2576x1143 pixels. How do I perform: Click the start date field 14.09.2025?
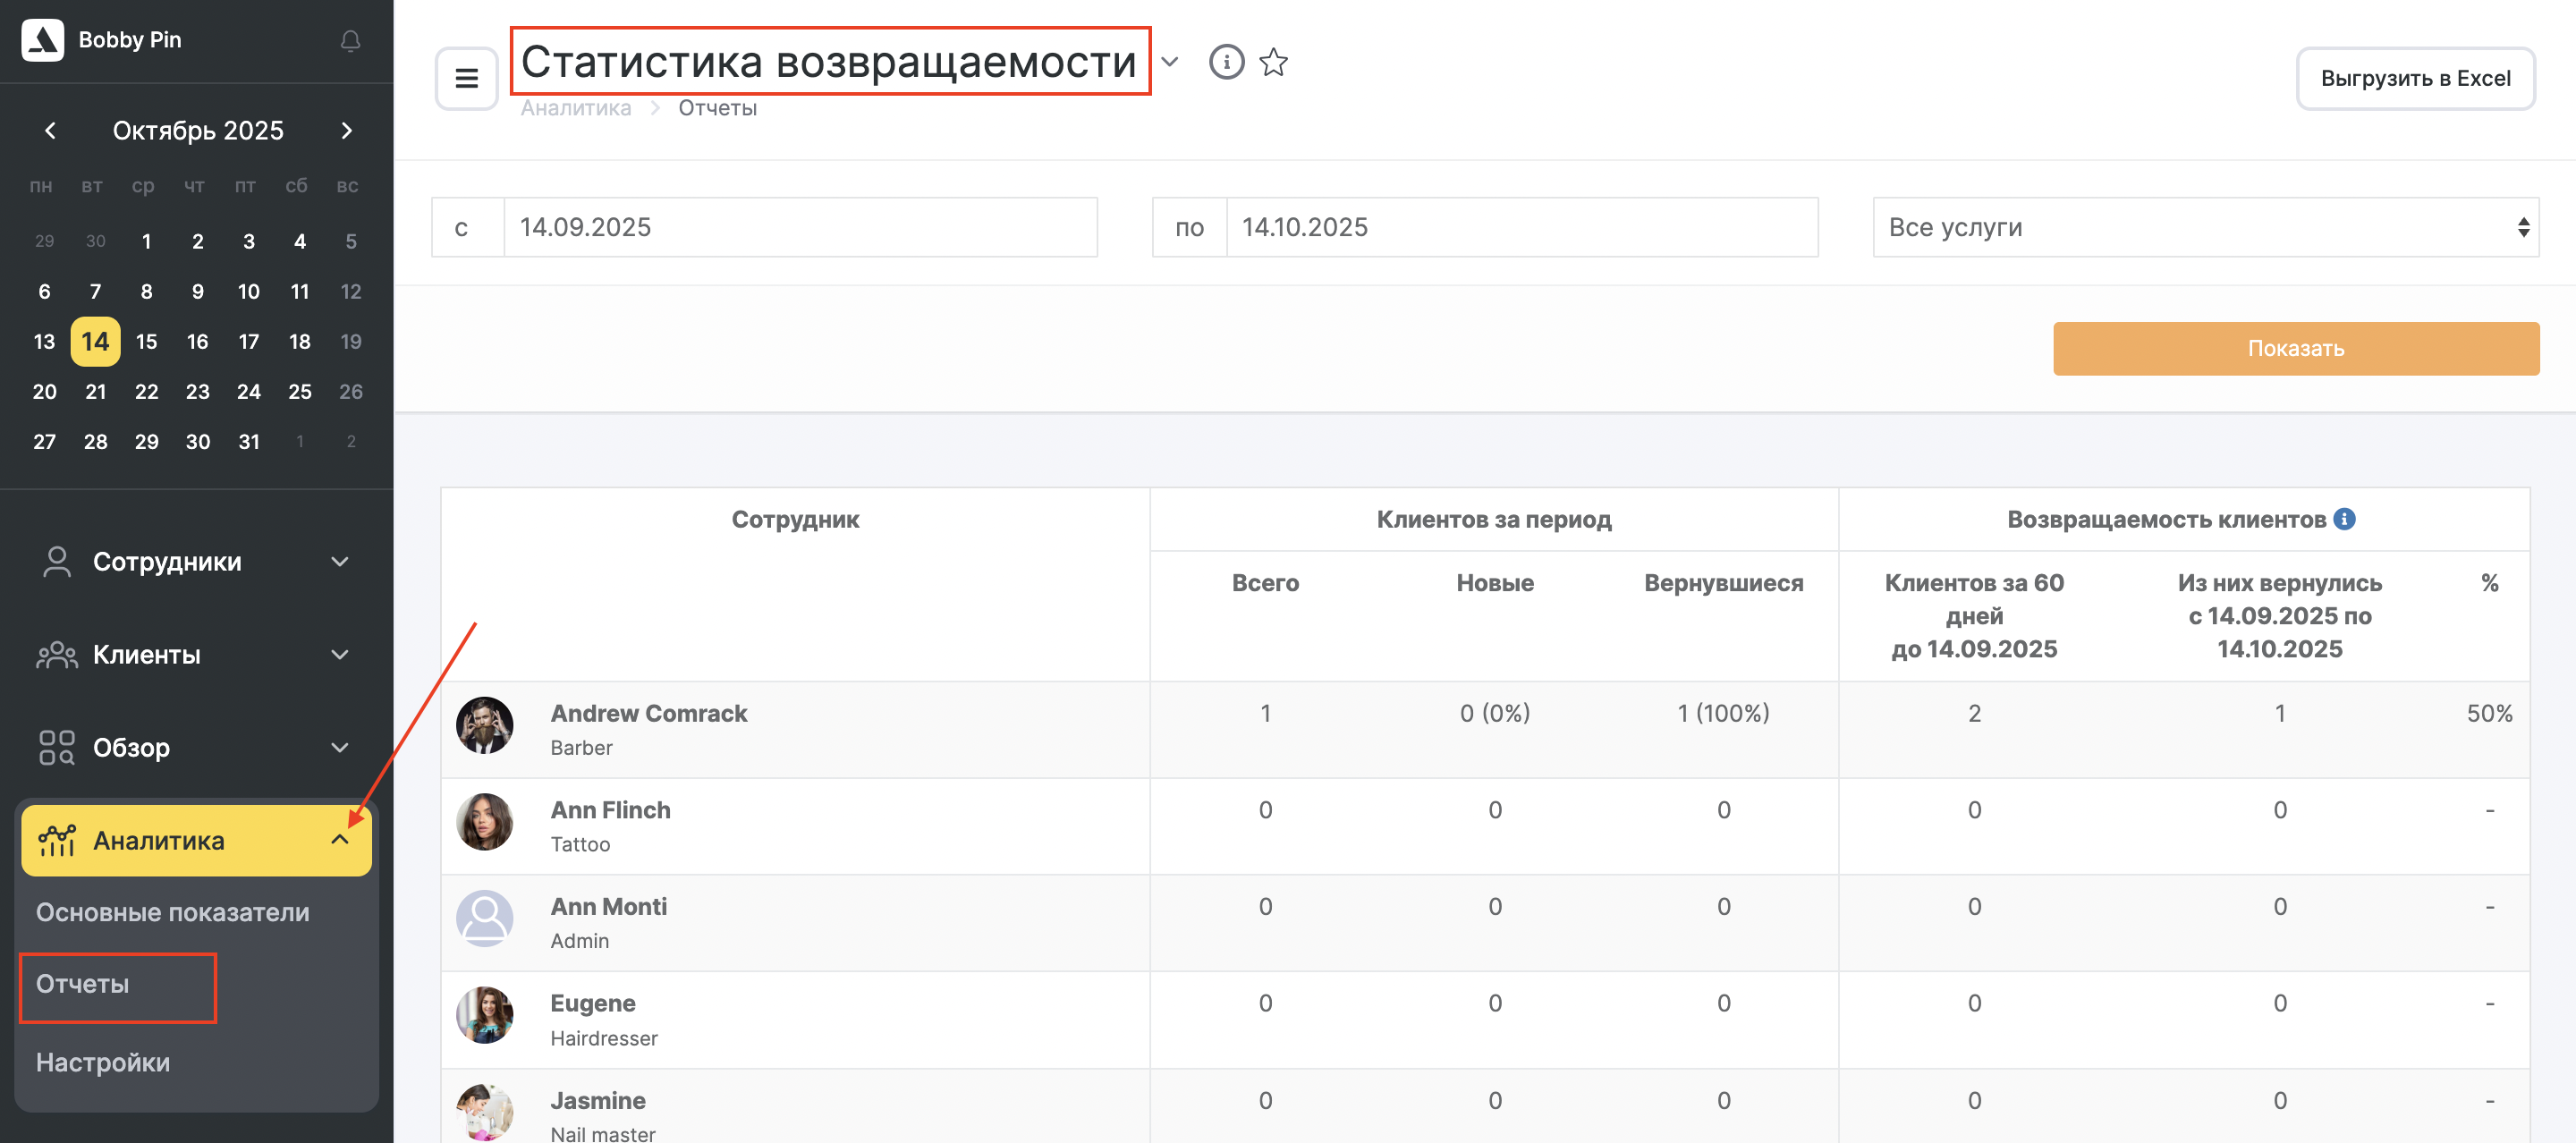coord(799,228)
